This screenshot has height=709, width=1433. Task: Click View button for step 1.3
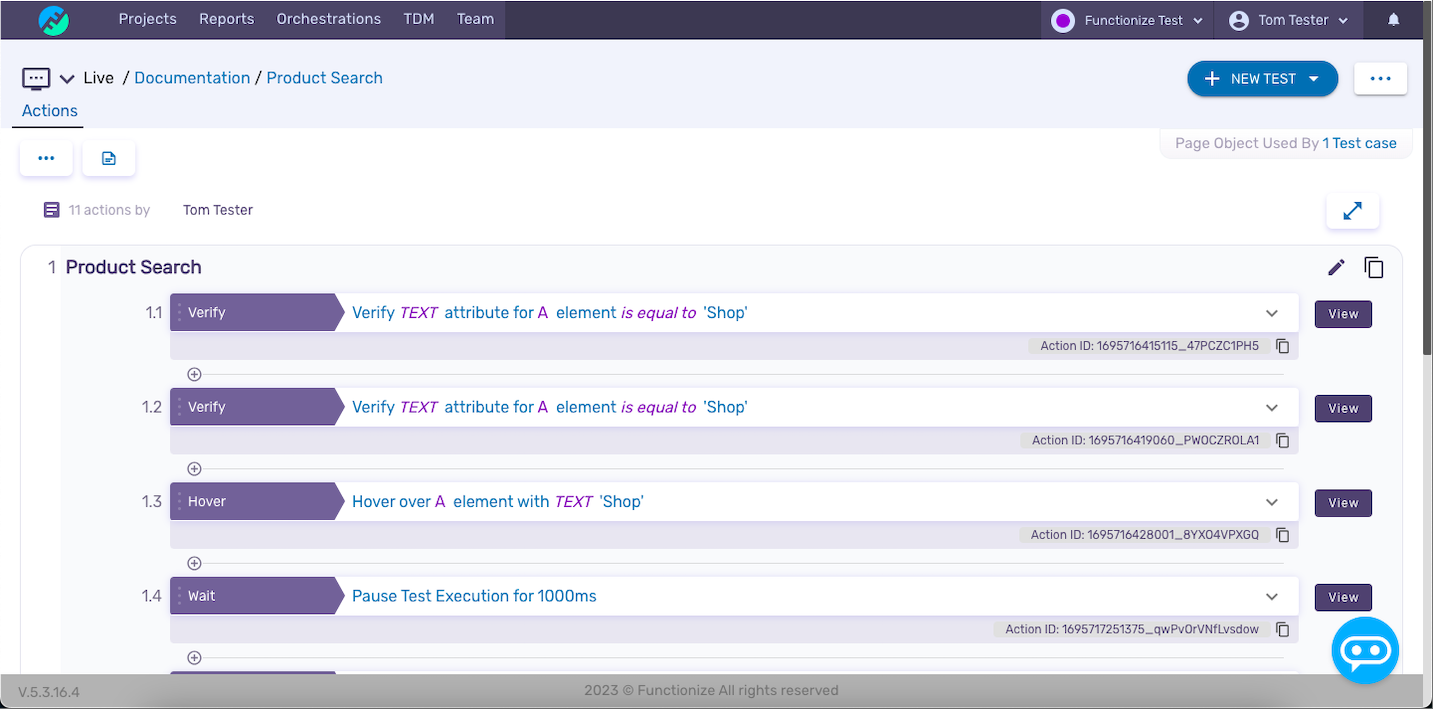[x=1343, y=503]
